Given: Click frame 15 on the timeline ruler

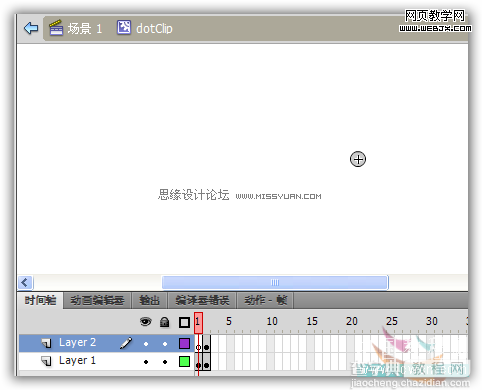Looking at the screenshot, I should [311, 322].
